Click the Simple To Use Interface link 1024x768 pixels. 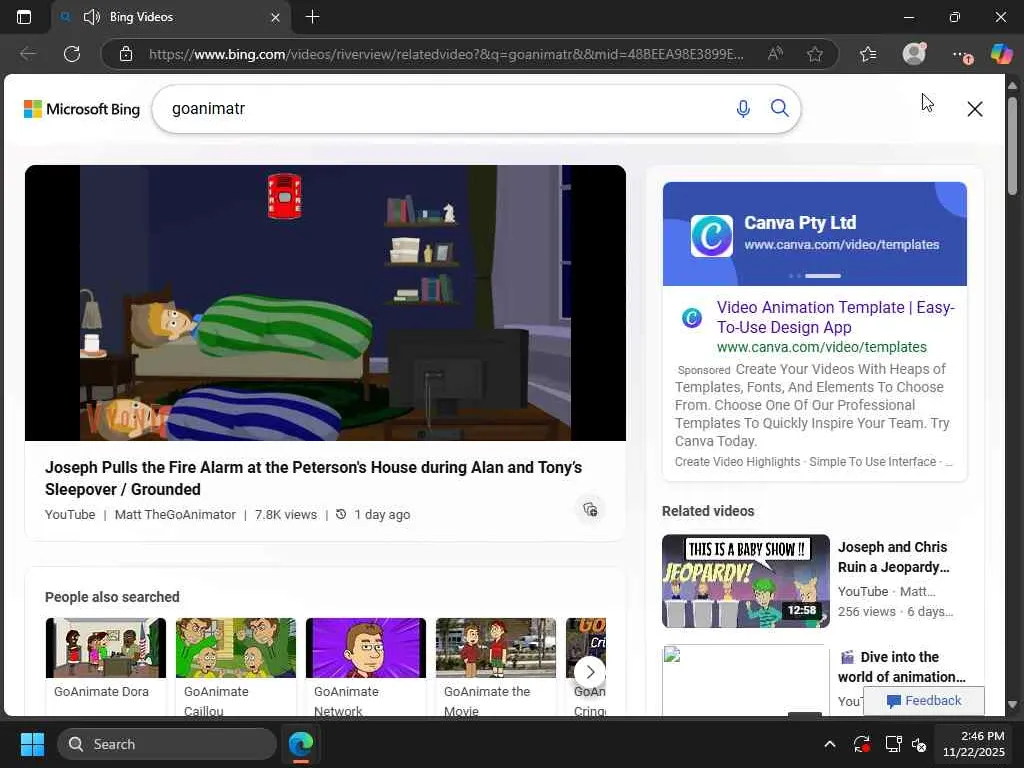pyautogui.click(x=872, y=462)
